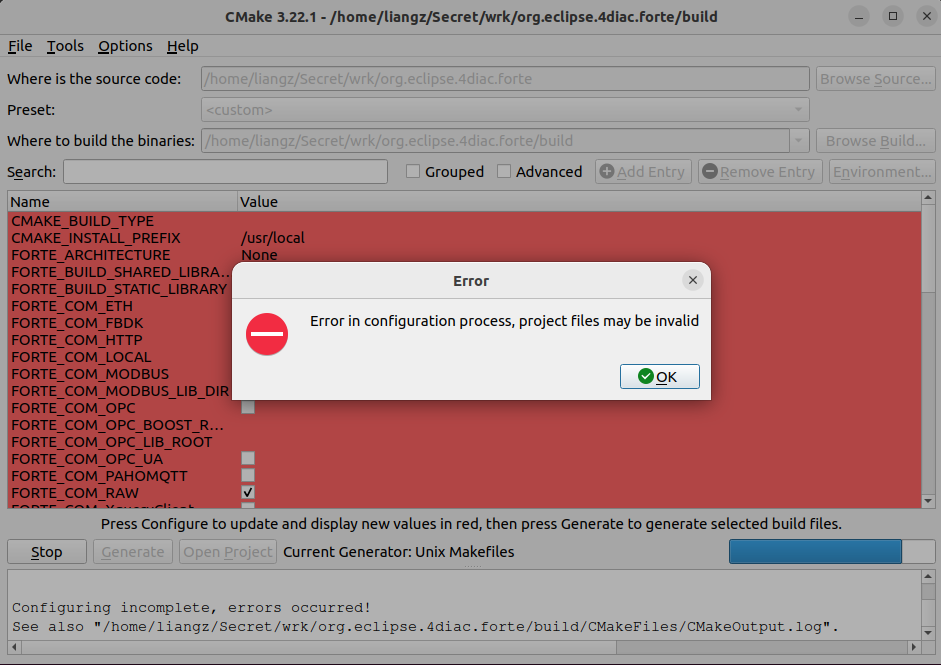Toggle FORTE_COM_OPC checkbox
The height and width of the screenshot is (665, 941).
(248, 408)
